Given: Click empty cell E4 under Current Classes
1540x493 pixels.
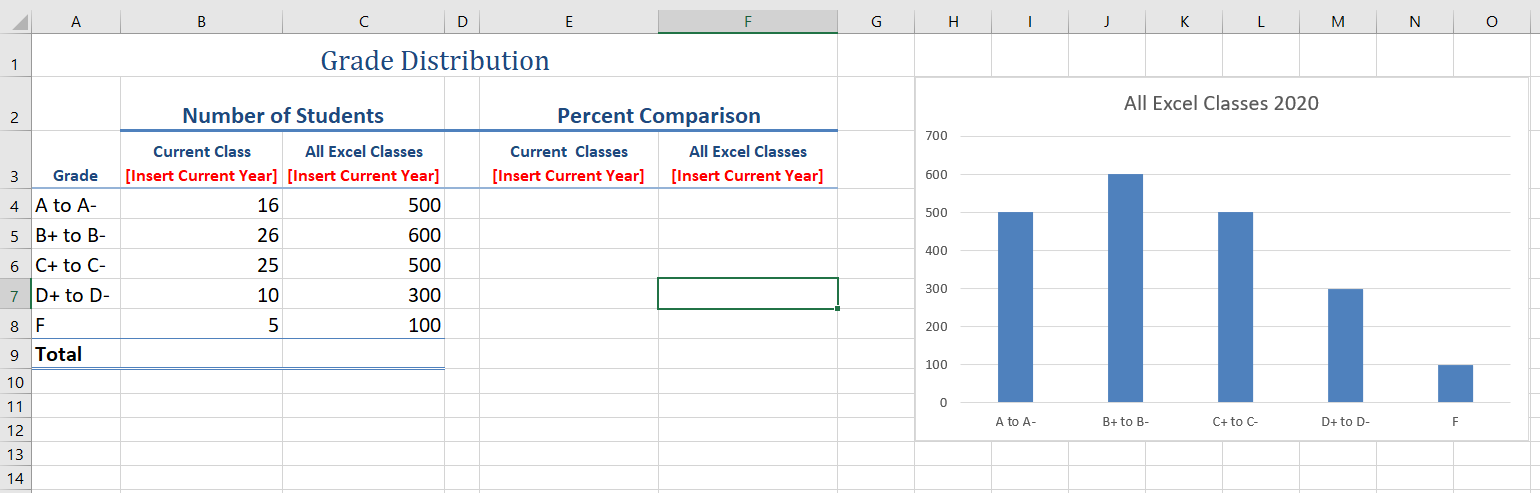Looking at the screenshot, I should [568, 206].
